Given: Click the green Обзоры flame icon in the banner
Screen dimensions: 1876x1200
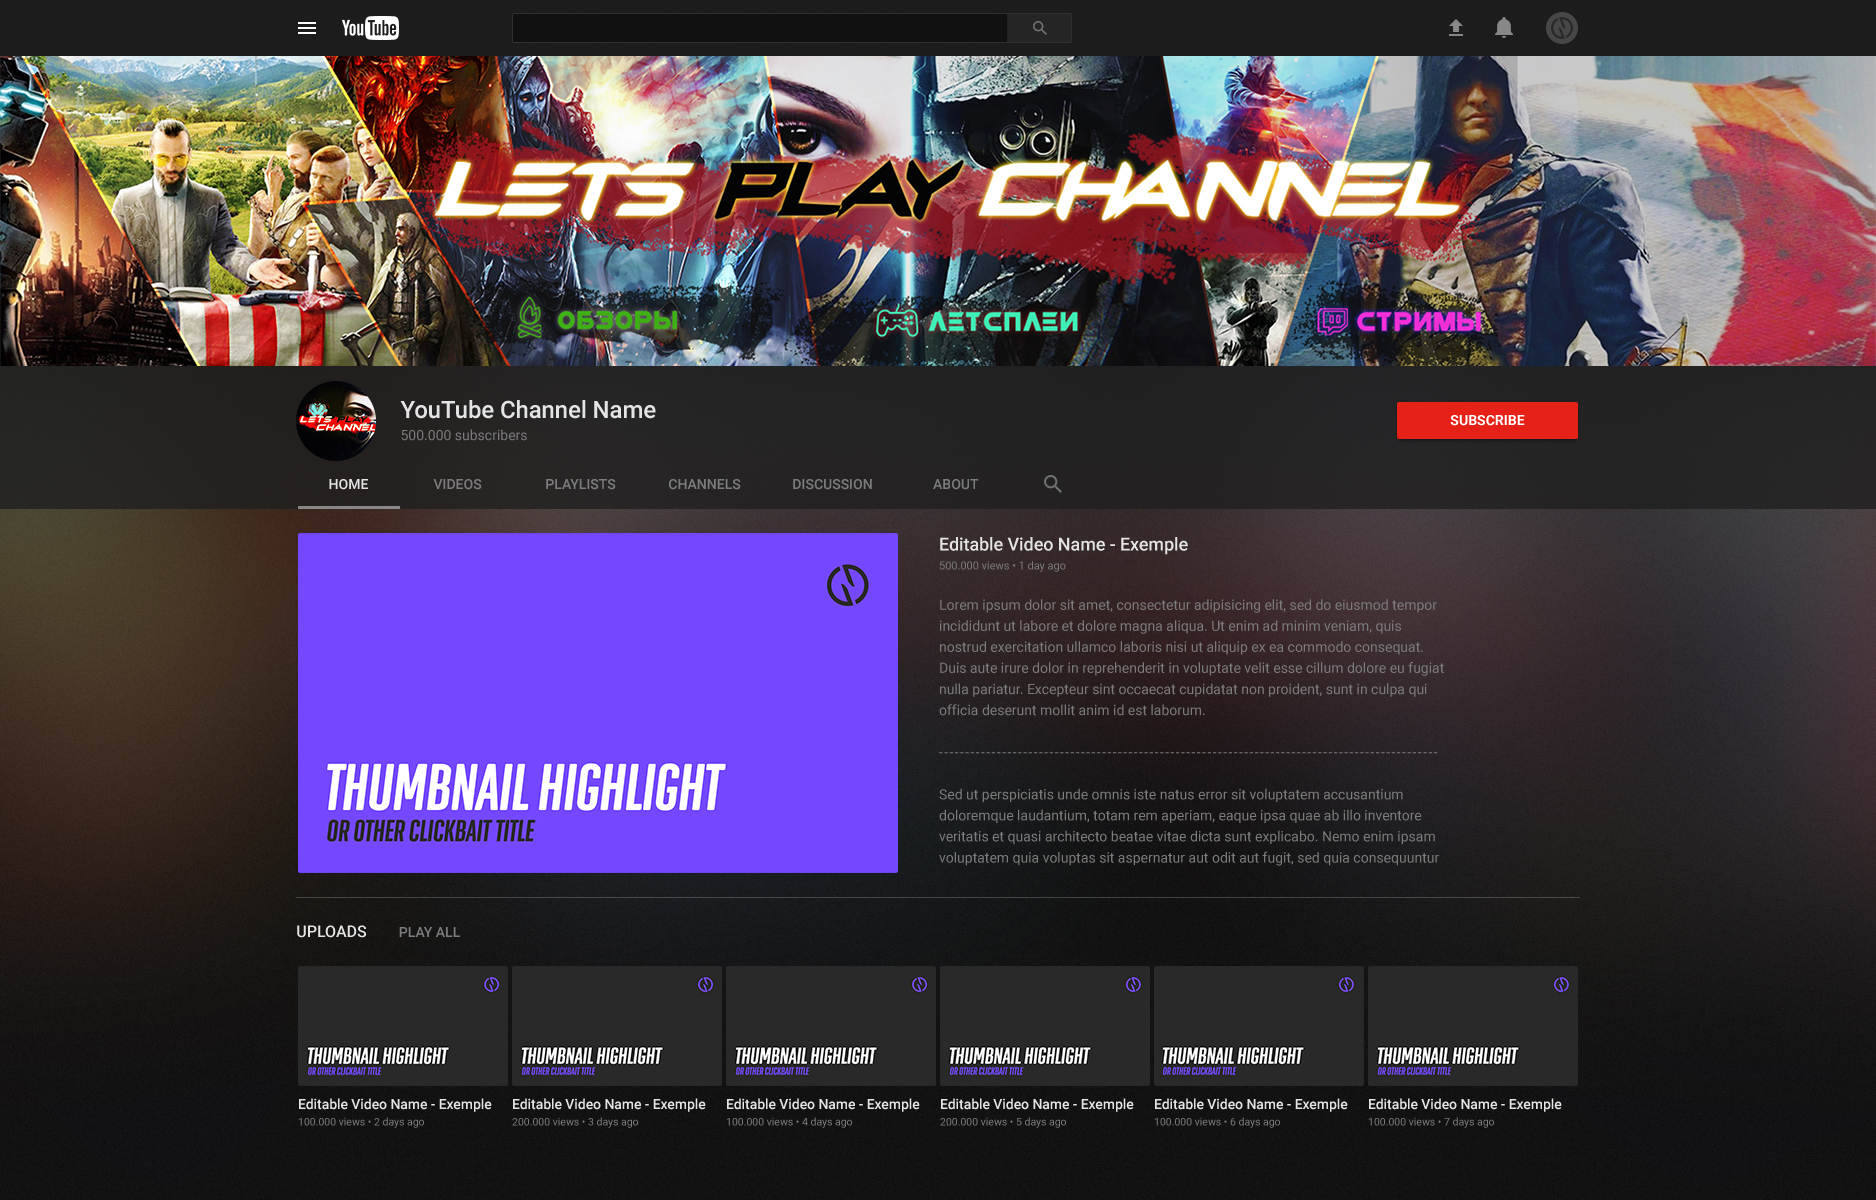Looking at the screenshot, I should point(530,318).
